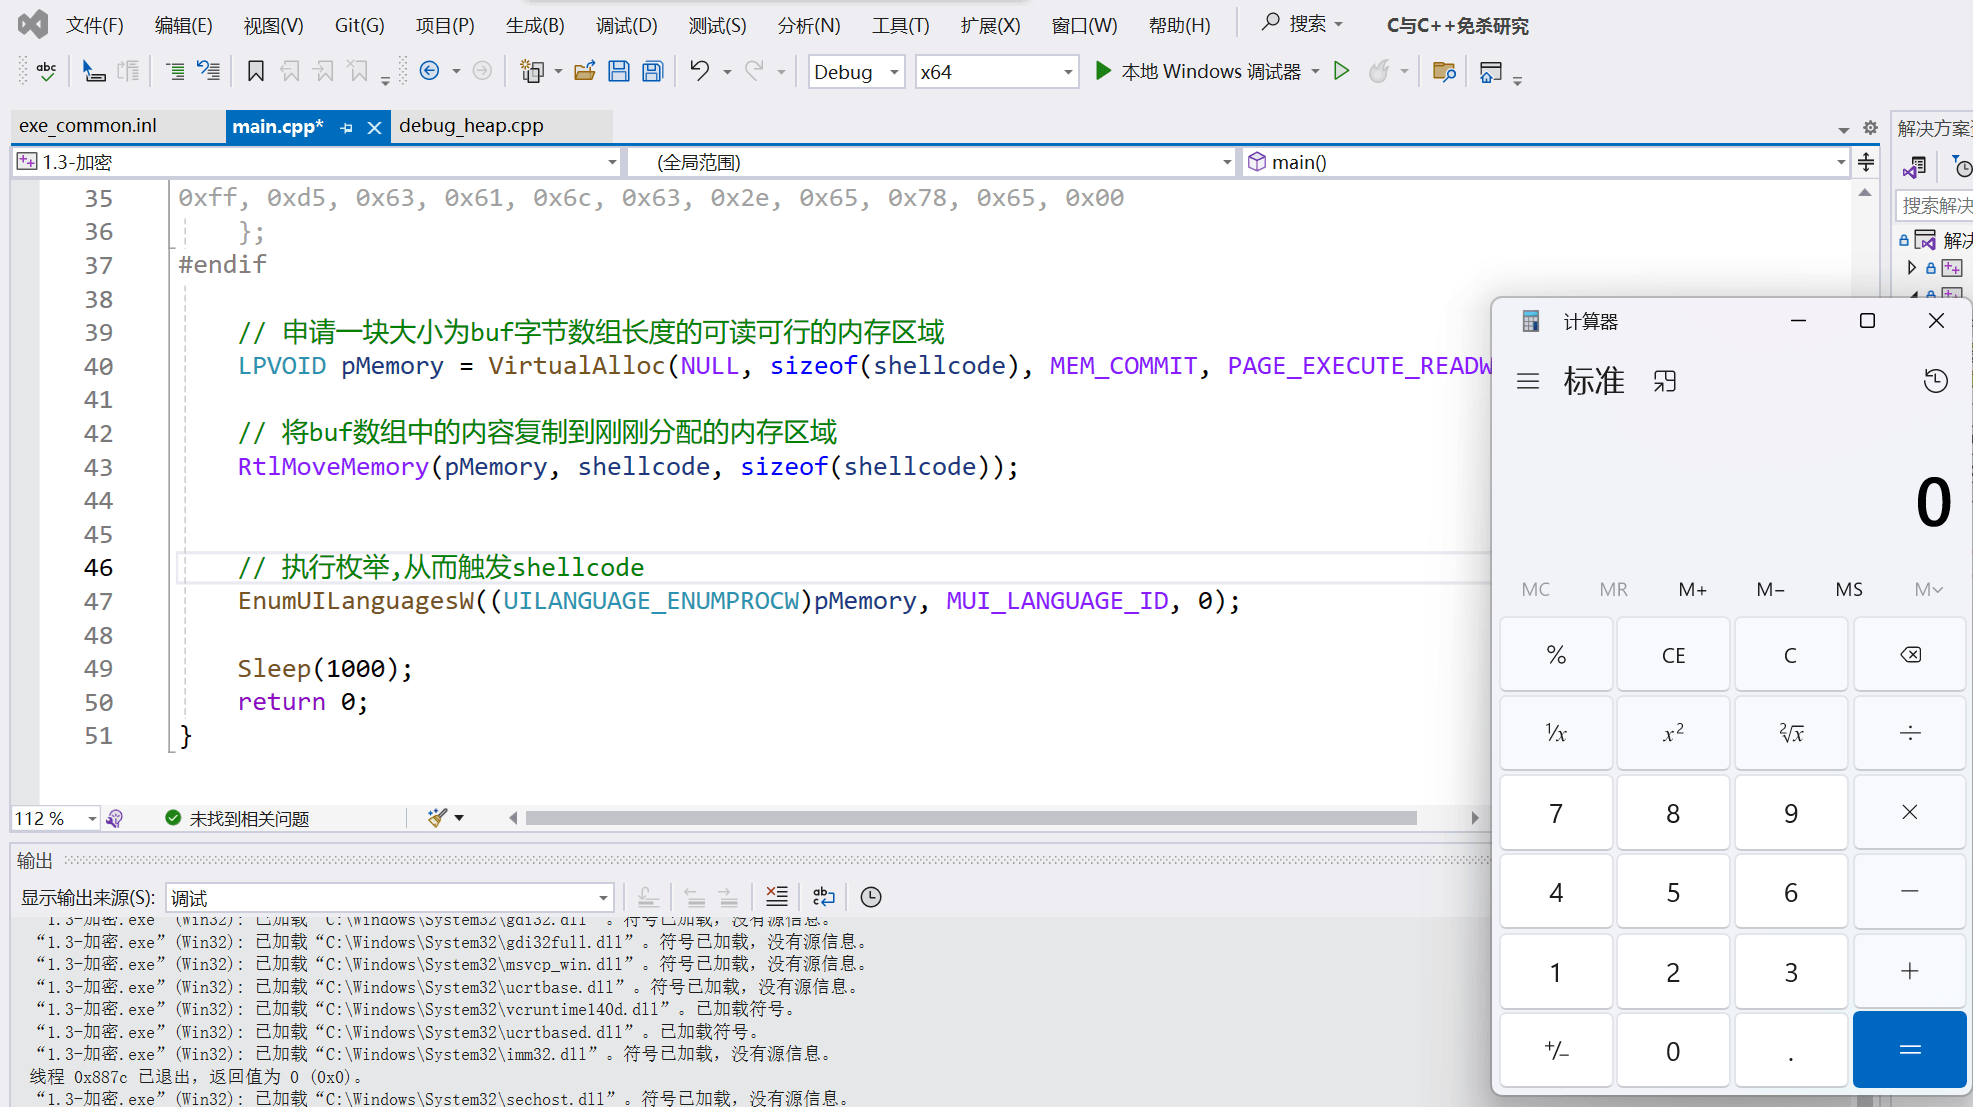Toggle pin on main.cpp tab
Viewport: 1973px width, 1107px height.
[346, 127]
